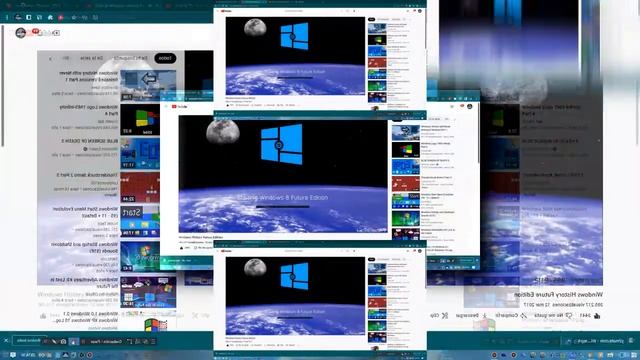Open the mirrored 'Blue Screen of Death 3' thumbnail

point(140,154)
